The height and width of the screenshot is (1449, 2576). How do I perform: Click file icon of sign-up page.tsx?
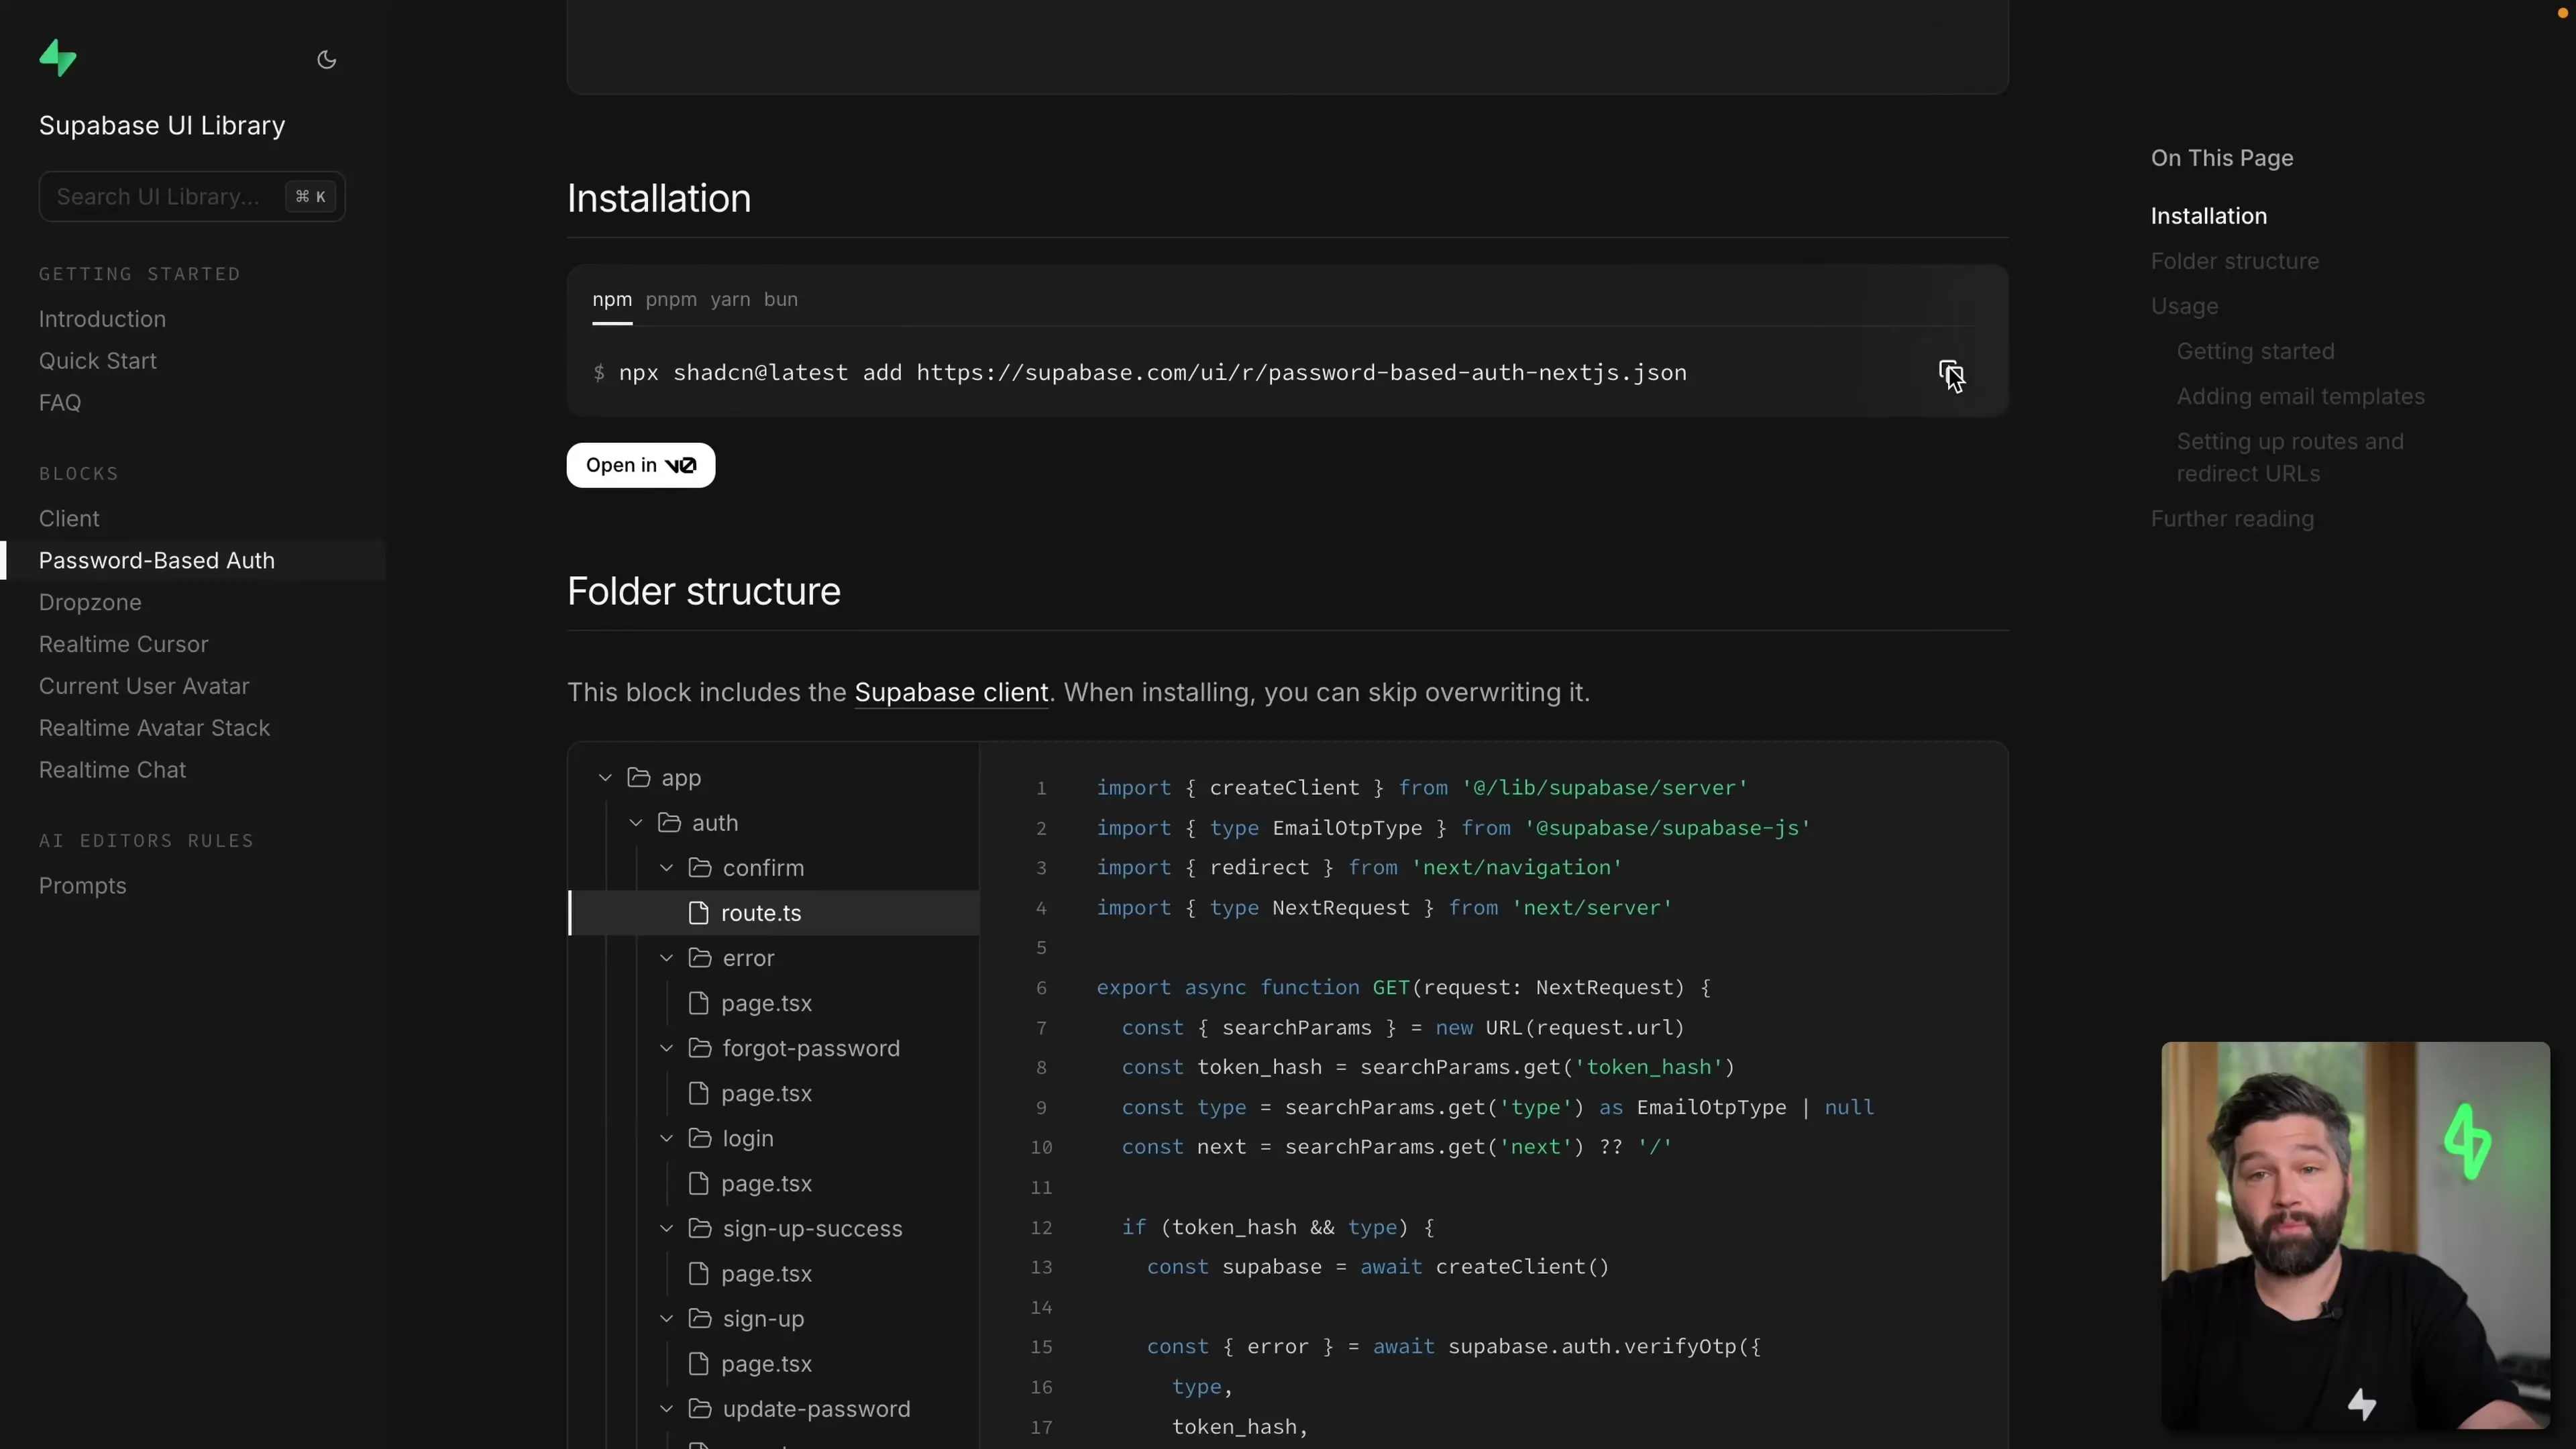[699, 1363]
